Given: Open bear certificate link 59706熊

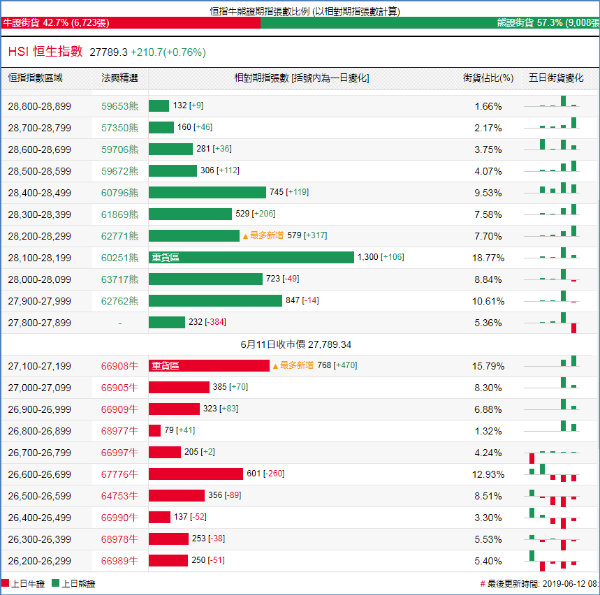Looking at the screenshot, I should 119,149.
